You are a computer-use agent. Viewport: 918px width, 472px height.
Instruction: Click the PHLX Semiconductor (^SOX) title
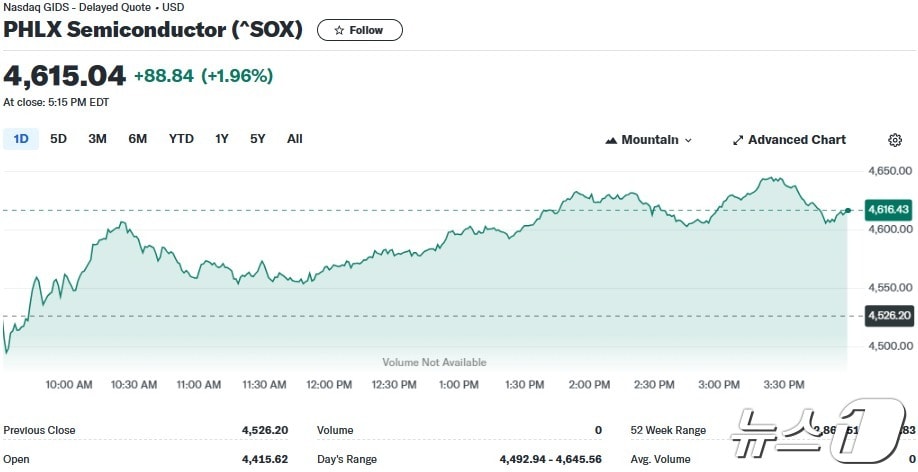click(x=153, y=30)
